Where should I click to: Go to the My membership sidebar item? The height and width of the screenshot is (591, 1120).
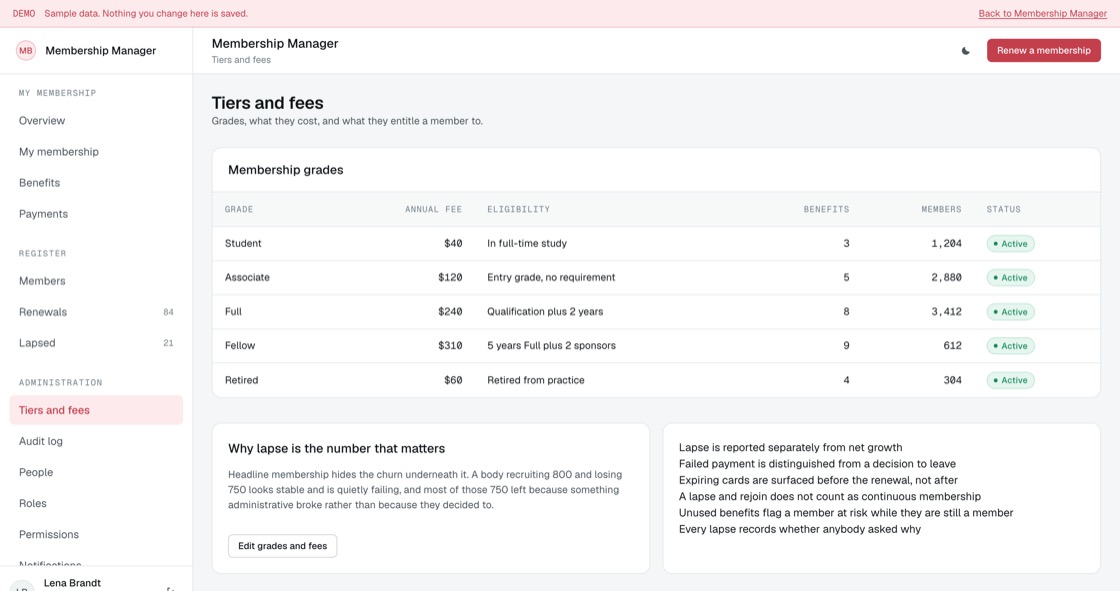[x=96, y=152]
